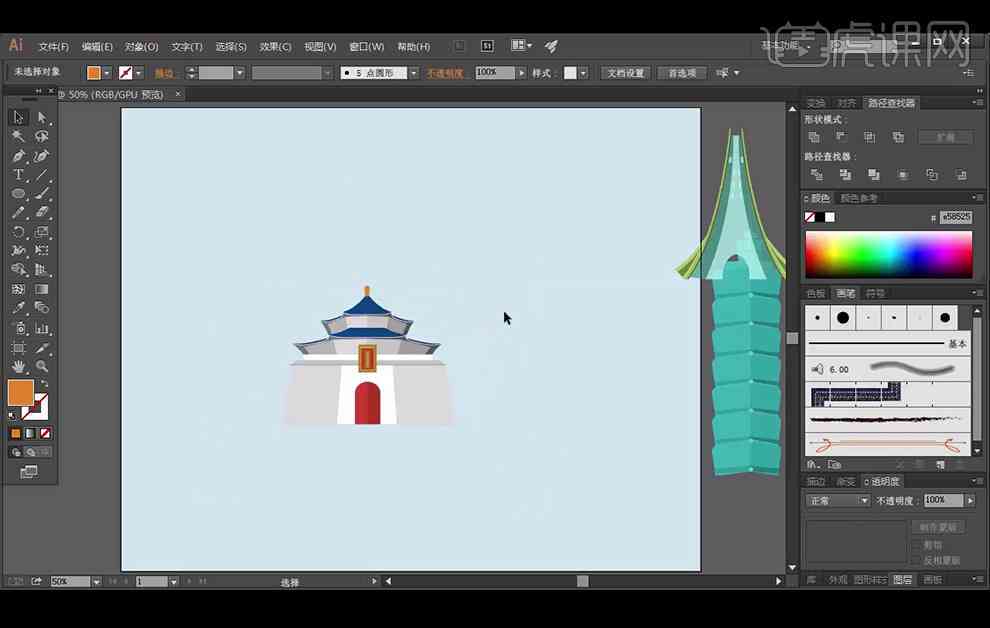Select the Shape Builder tool
The image size is (990, 628).
pos(18,270)
